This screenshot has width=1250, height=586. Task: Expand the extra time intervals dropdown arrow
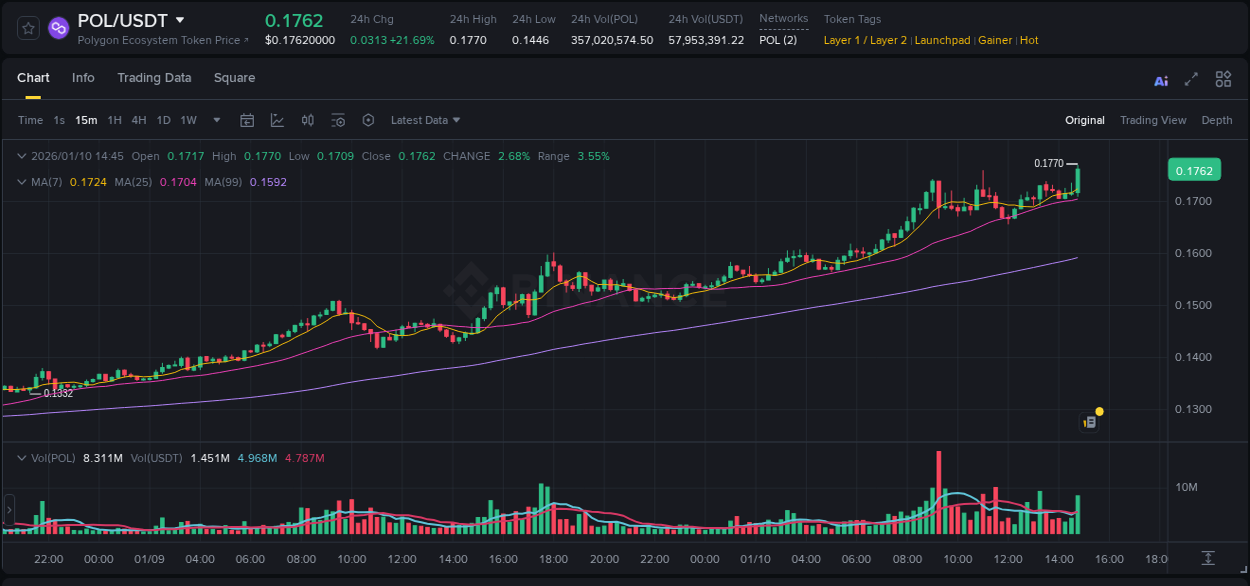tap(216, 120)
